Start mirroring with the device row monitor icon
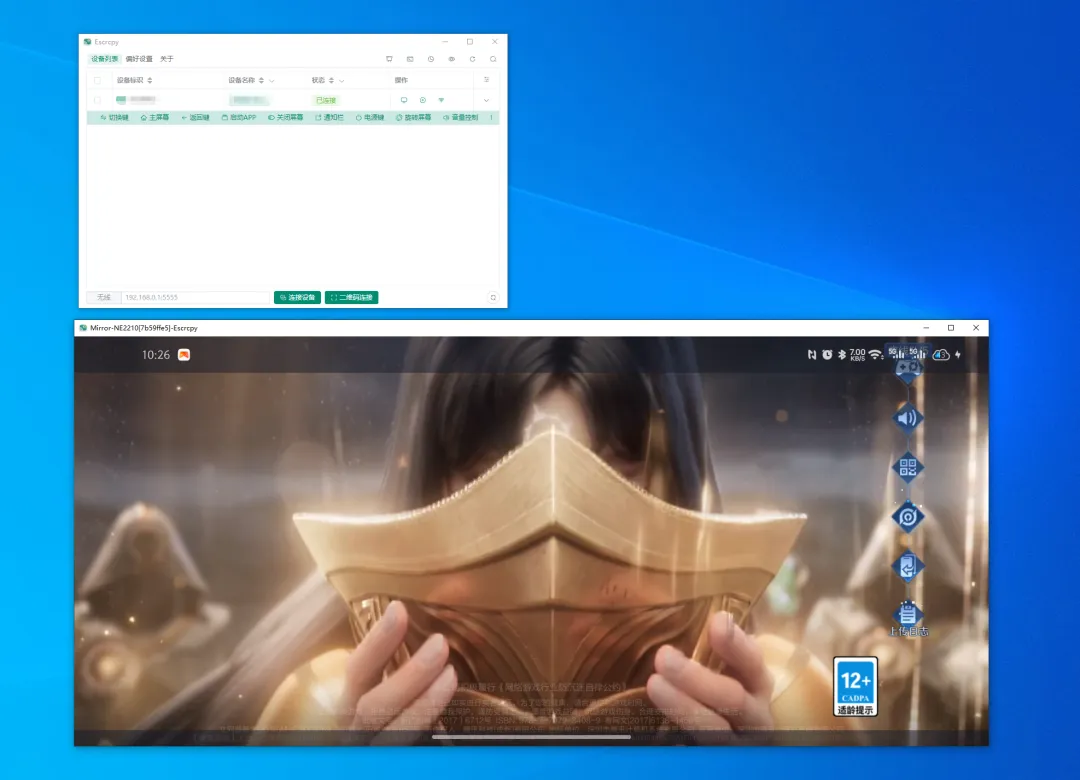Screen dimensions: 1080x780 point(404,101)
